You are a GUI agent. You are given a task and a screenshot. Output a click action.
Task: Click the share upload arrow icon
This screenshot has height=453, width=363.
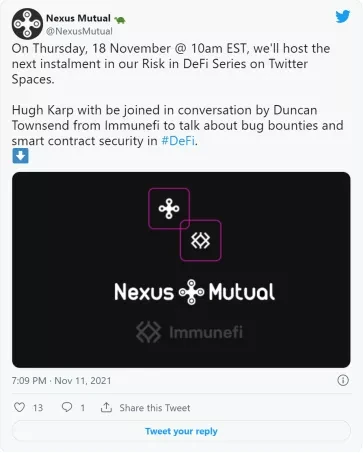(x=106, y=407)
